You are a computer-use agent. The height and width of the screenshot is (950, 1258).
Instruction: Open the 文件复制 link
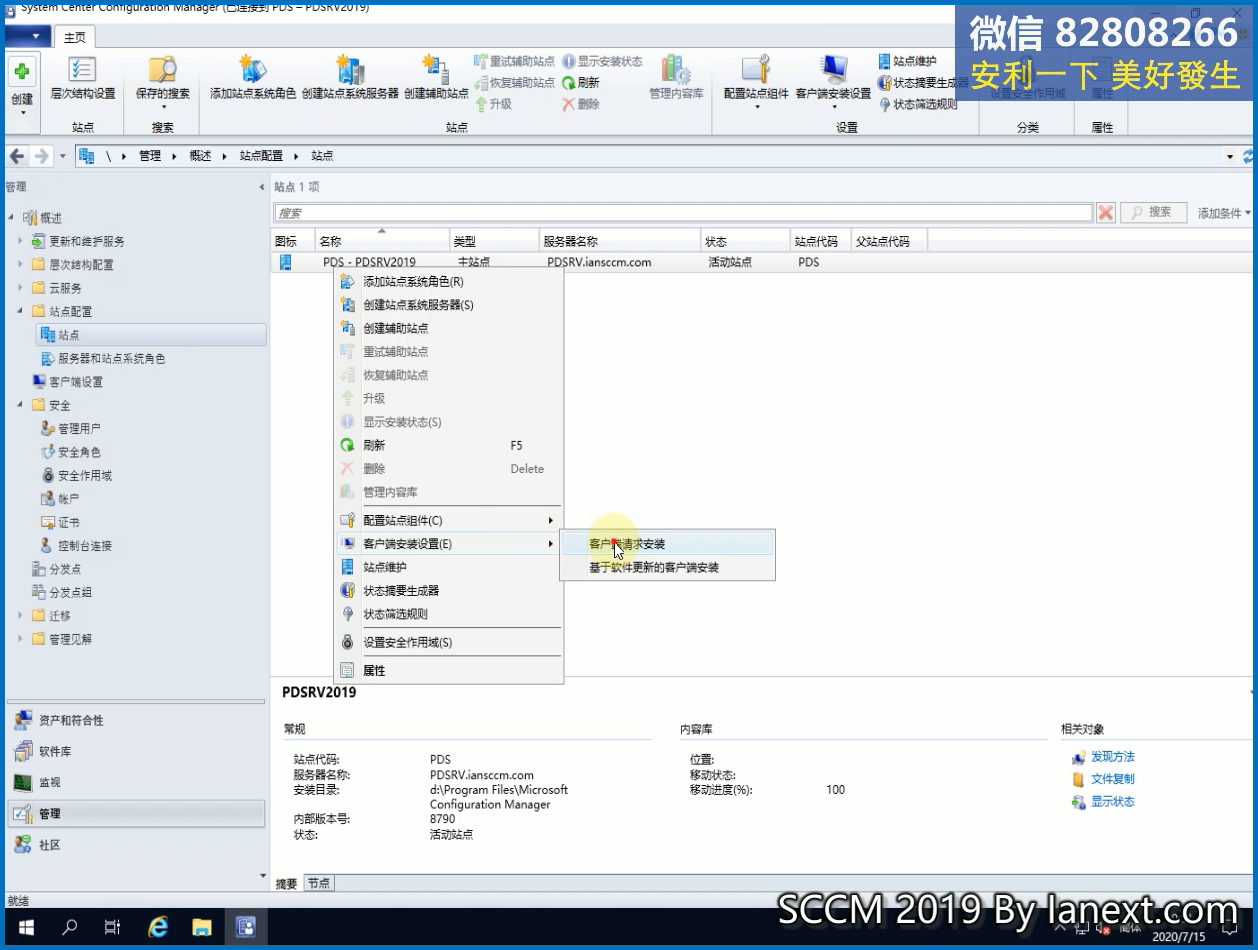point(1112,779)
